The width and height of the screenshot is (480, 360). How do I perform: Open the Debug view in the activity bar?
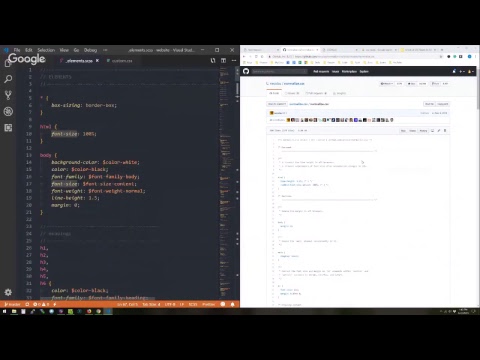click(x=8, y=111)
